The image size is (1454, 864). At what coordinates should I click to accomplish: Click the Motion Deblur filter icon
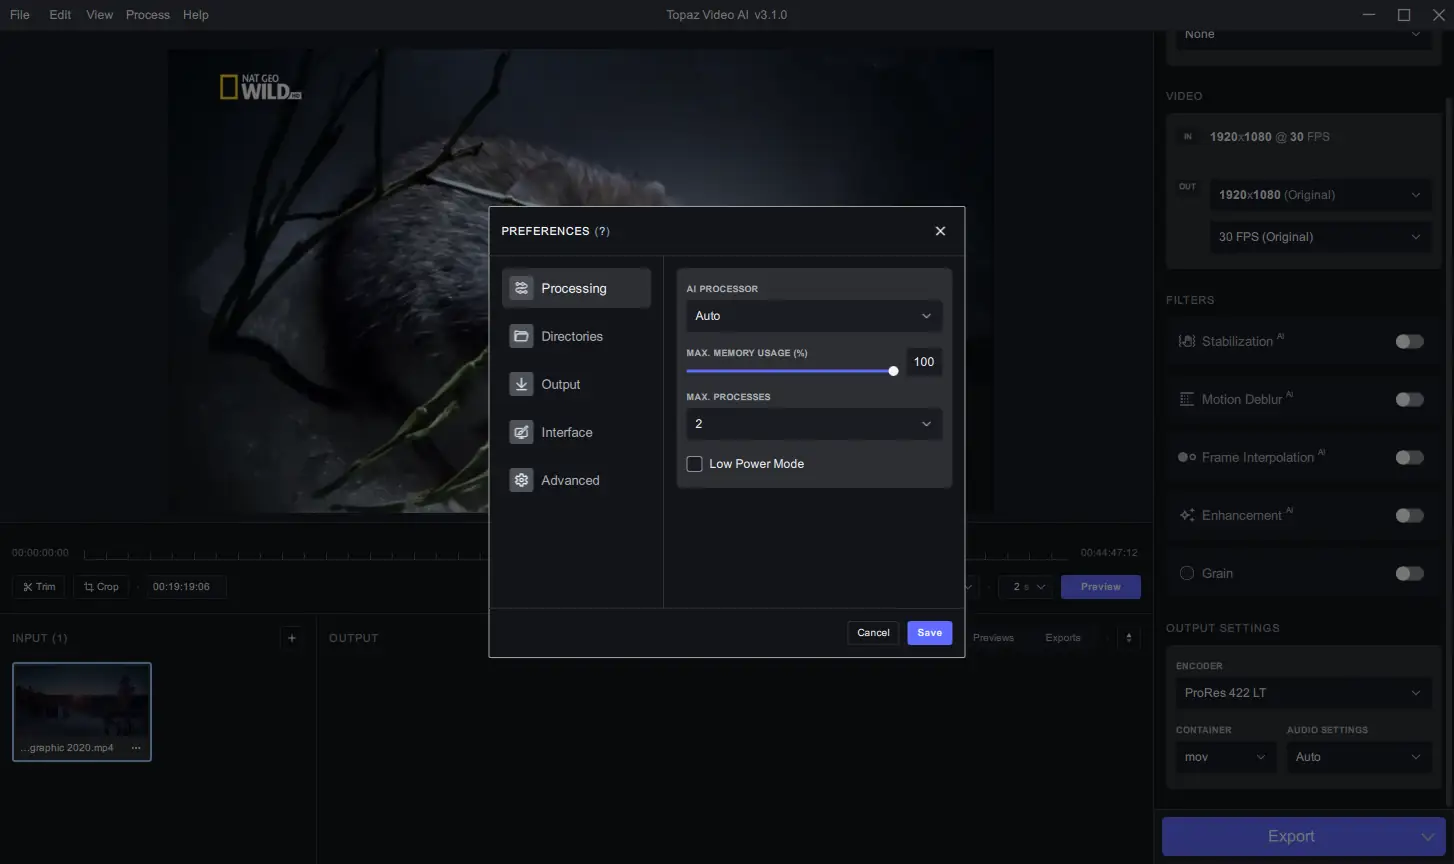pyautogui.click(x=1187, y=400)
